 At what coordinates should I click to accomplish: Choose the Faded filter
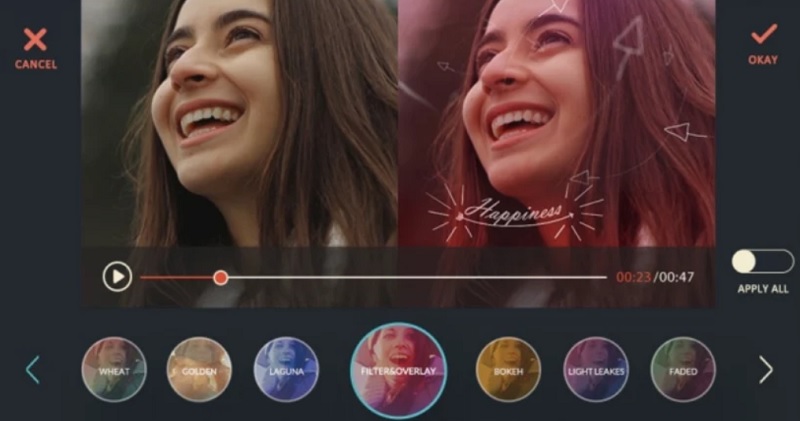tap(683, 370)
